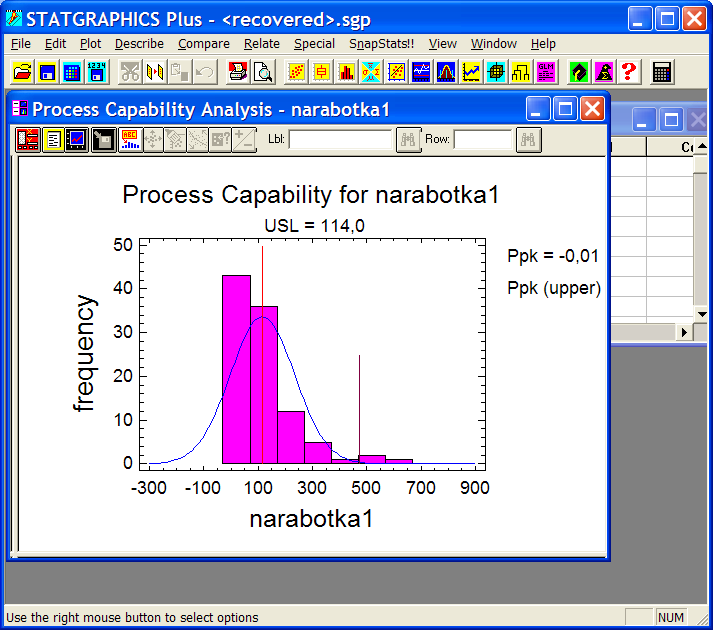Open the data file grid icon
Viewport: 713px width, 630px height.
72,72
